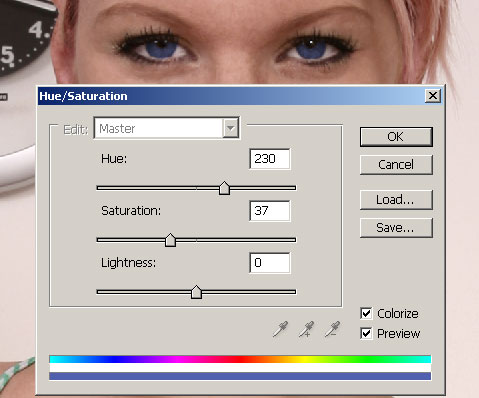Select the subtract-from-sample eyedropper minus icon

pyautogui.click(x=332, y=329)
